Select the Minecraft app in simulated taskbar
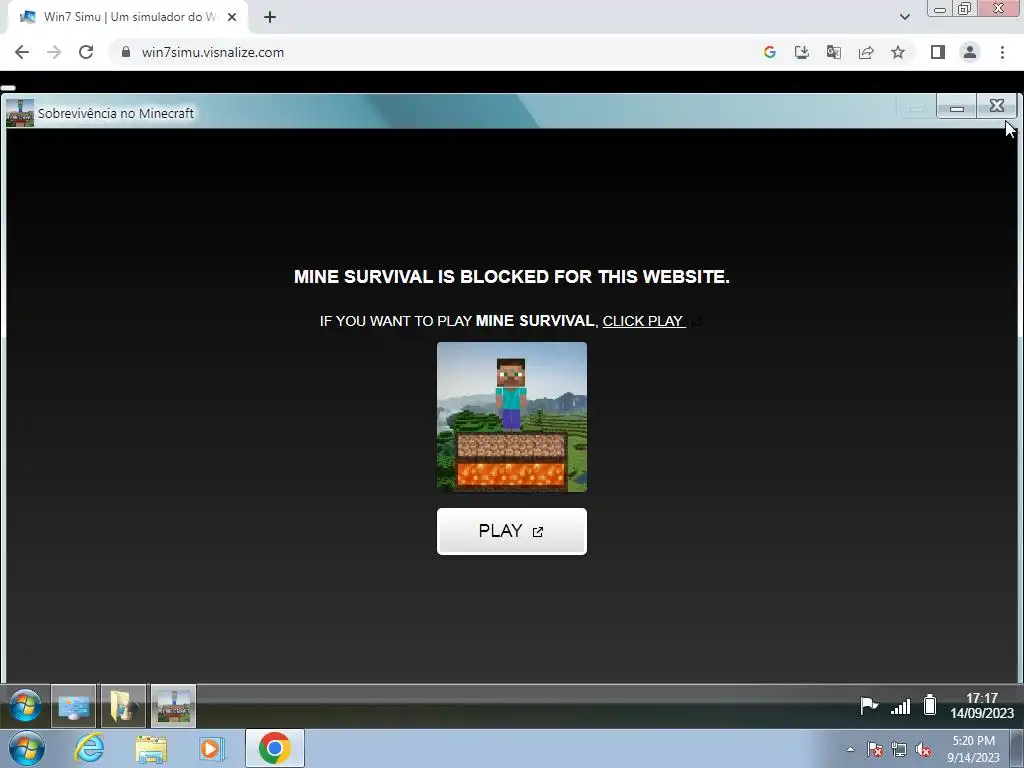Image resolution: width=1024 pixels, height=768 pixels. (173, 706)
